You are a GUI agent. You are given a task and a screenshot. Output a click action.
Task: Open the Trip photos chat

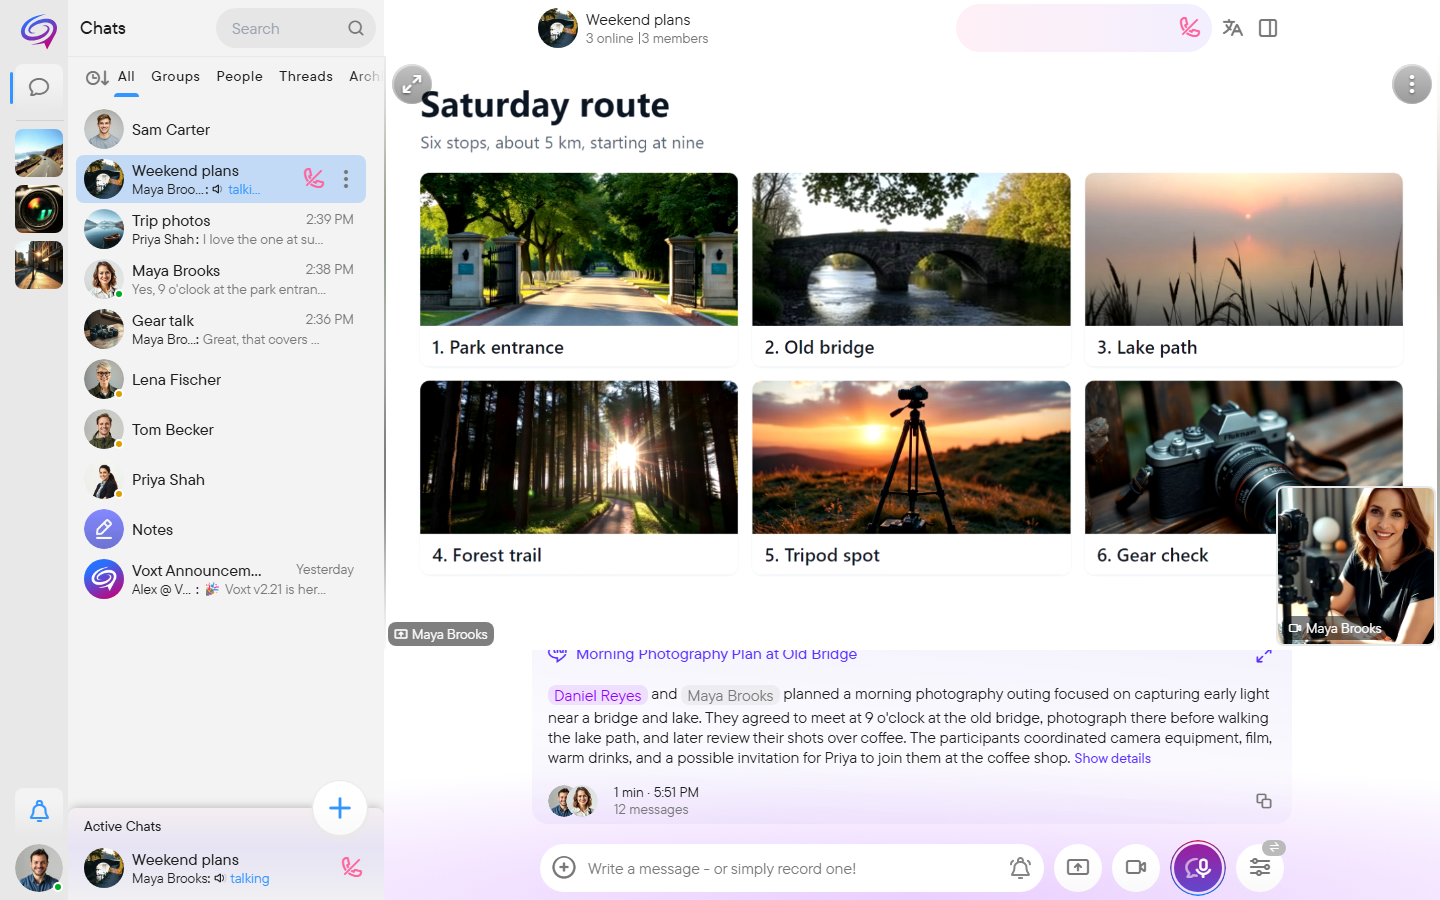(x=221, y=229)
